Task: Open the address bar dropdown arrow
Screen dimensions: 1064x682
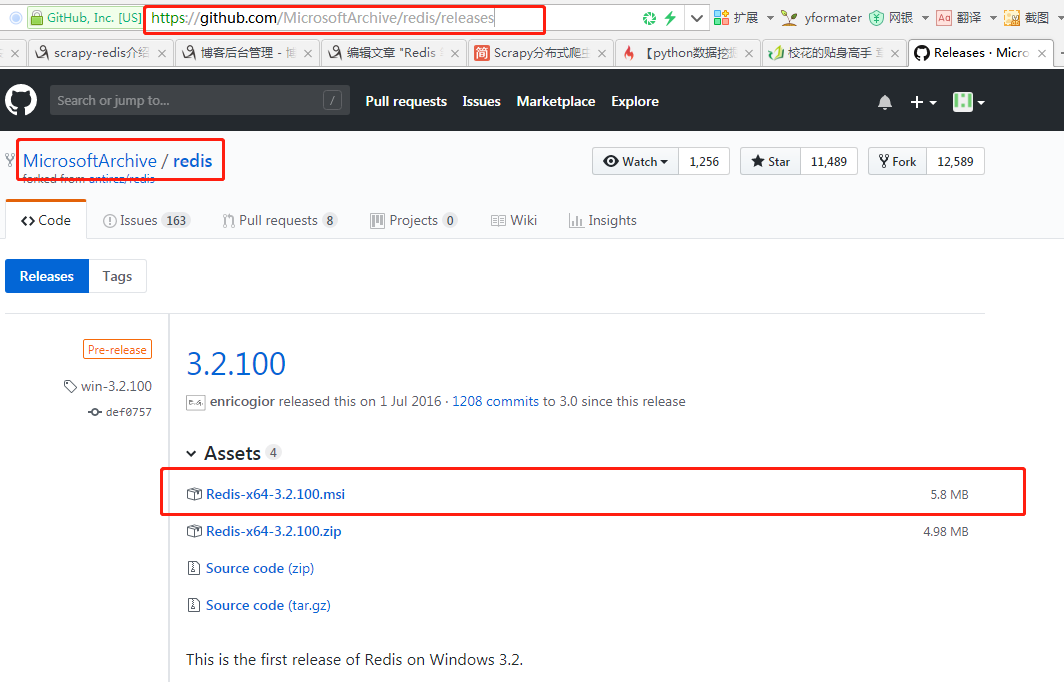Action: 696,18
